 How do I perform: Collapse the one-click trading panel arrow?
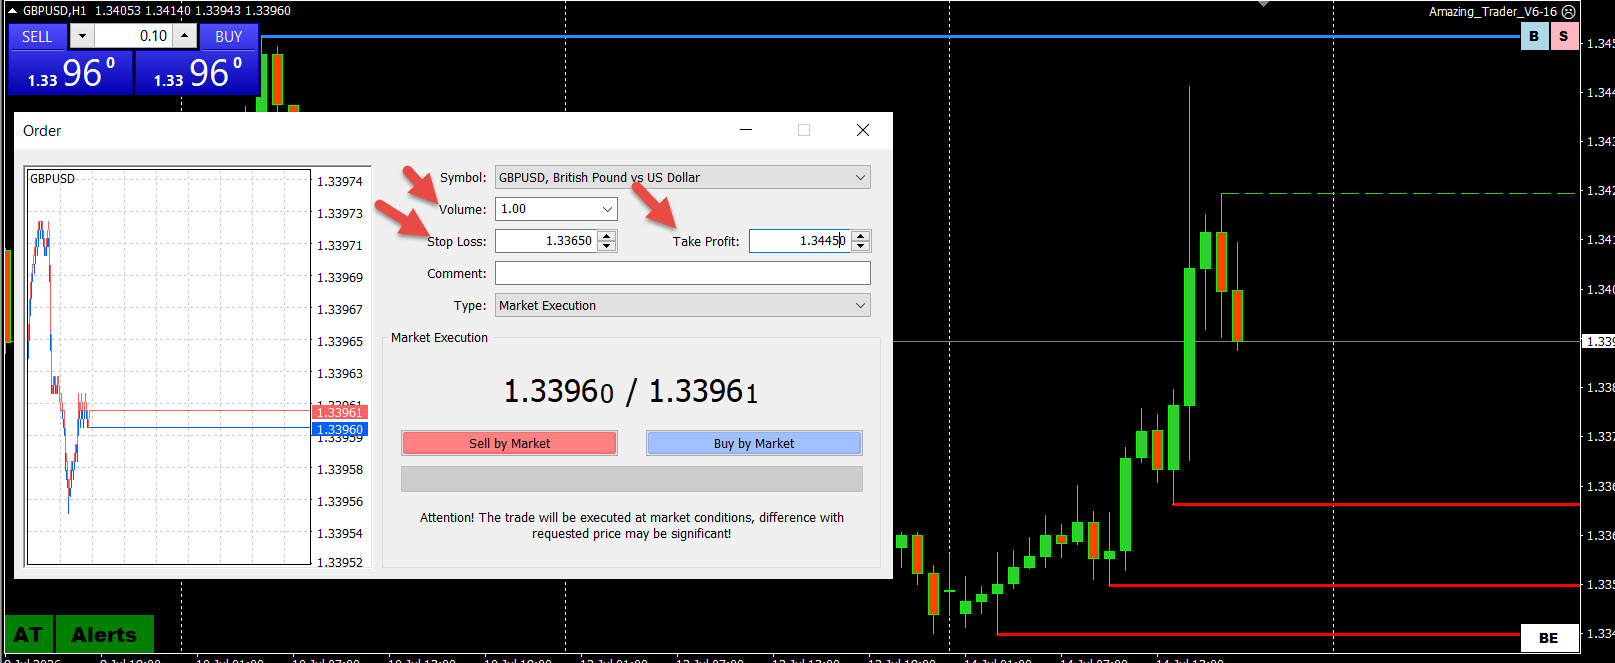click(x=12, y=10)
